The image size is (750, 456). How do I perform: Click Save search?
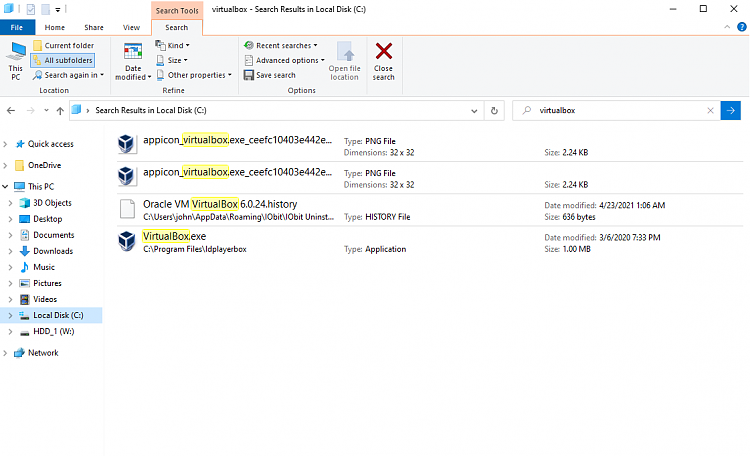270,75
